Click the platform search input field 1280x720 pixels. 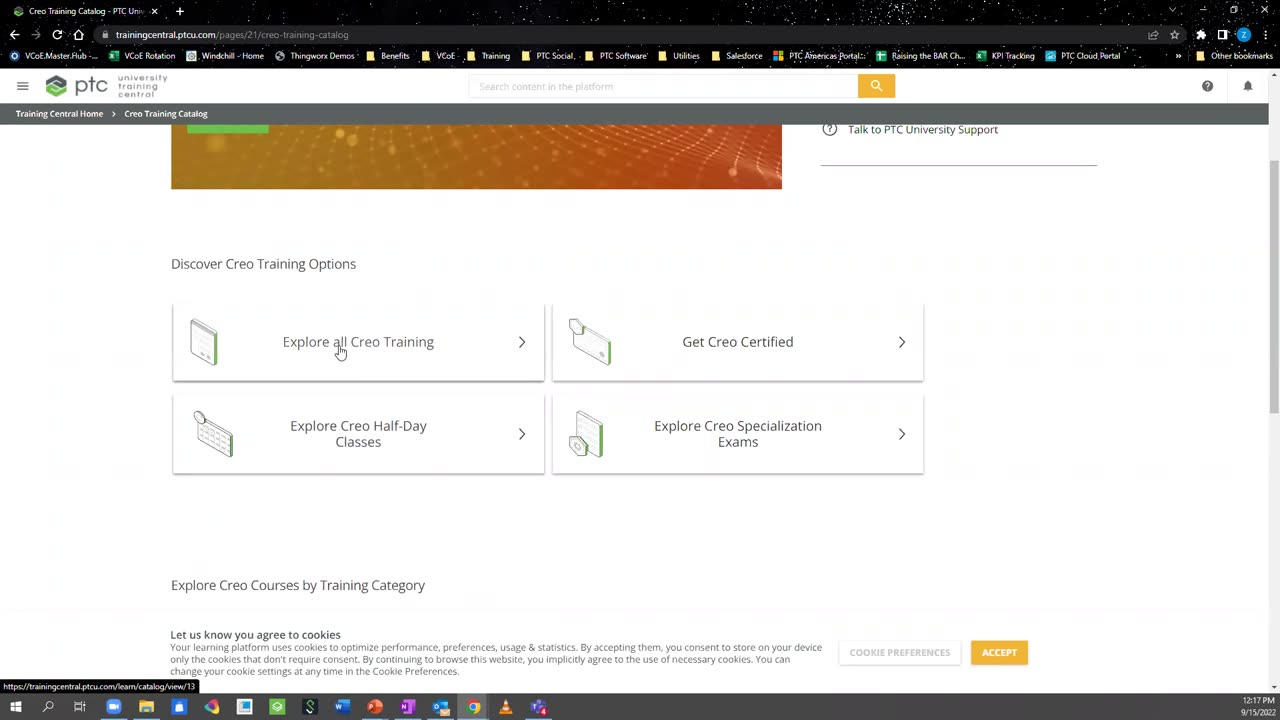664,86
